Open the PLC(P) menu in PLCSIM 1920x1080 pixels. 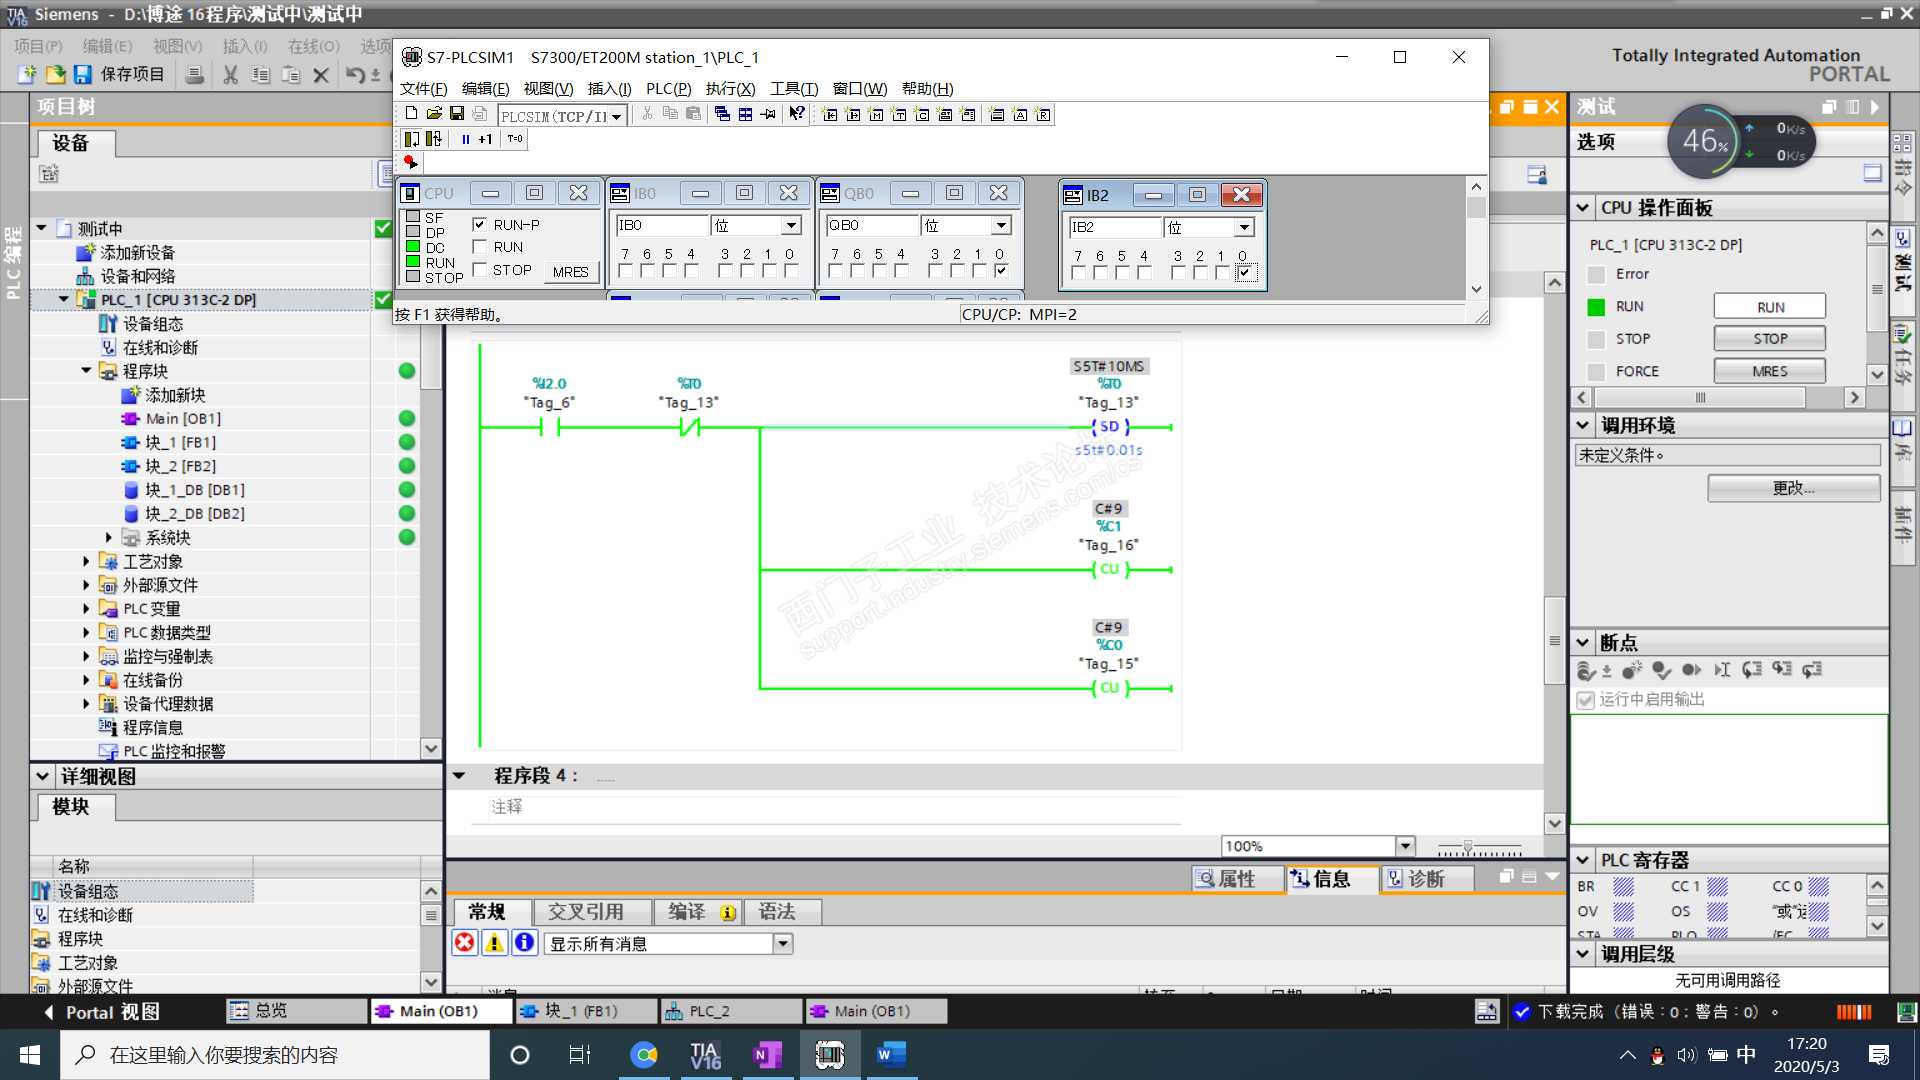(668, 89)
